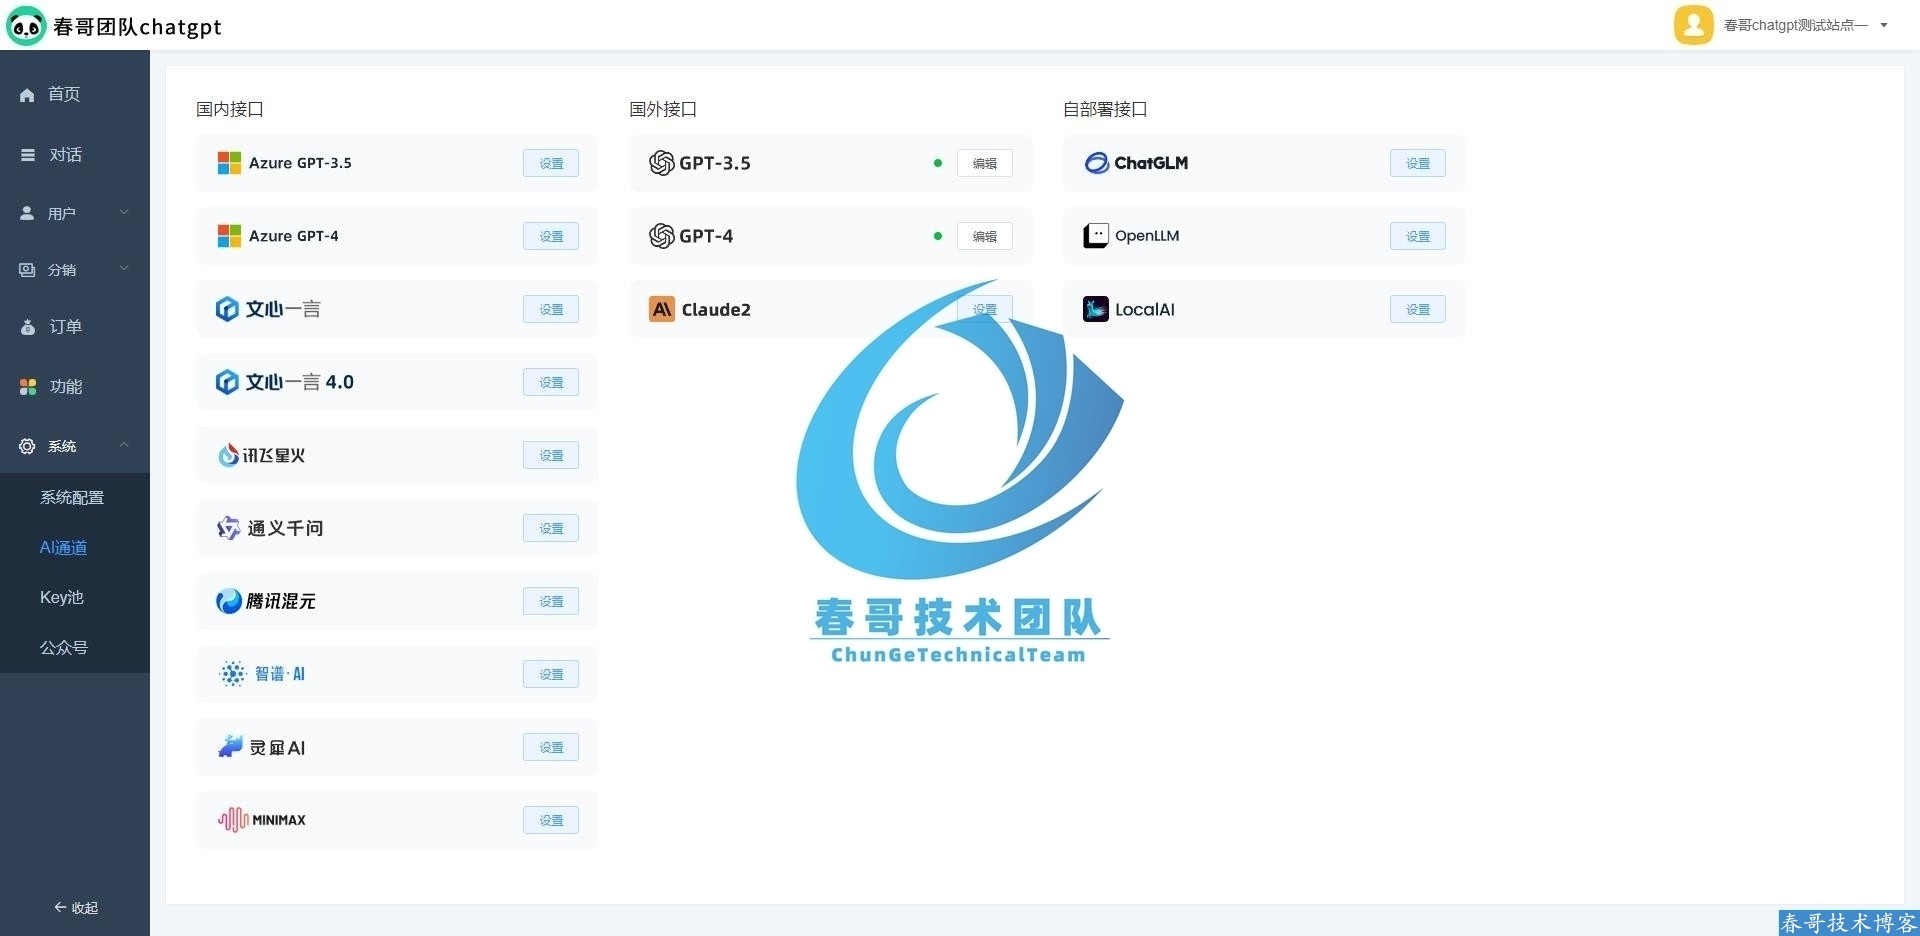Click the 国内接口 section heading
Viewport: 1920px width, 936px height.
pos(230,109)
